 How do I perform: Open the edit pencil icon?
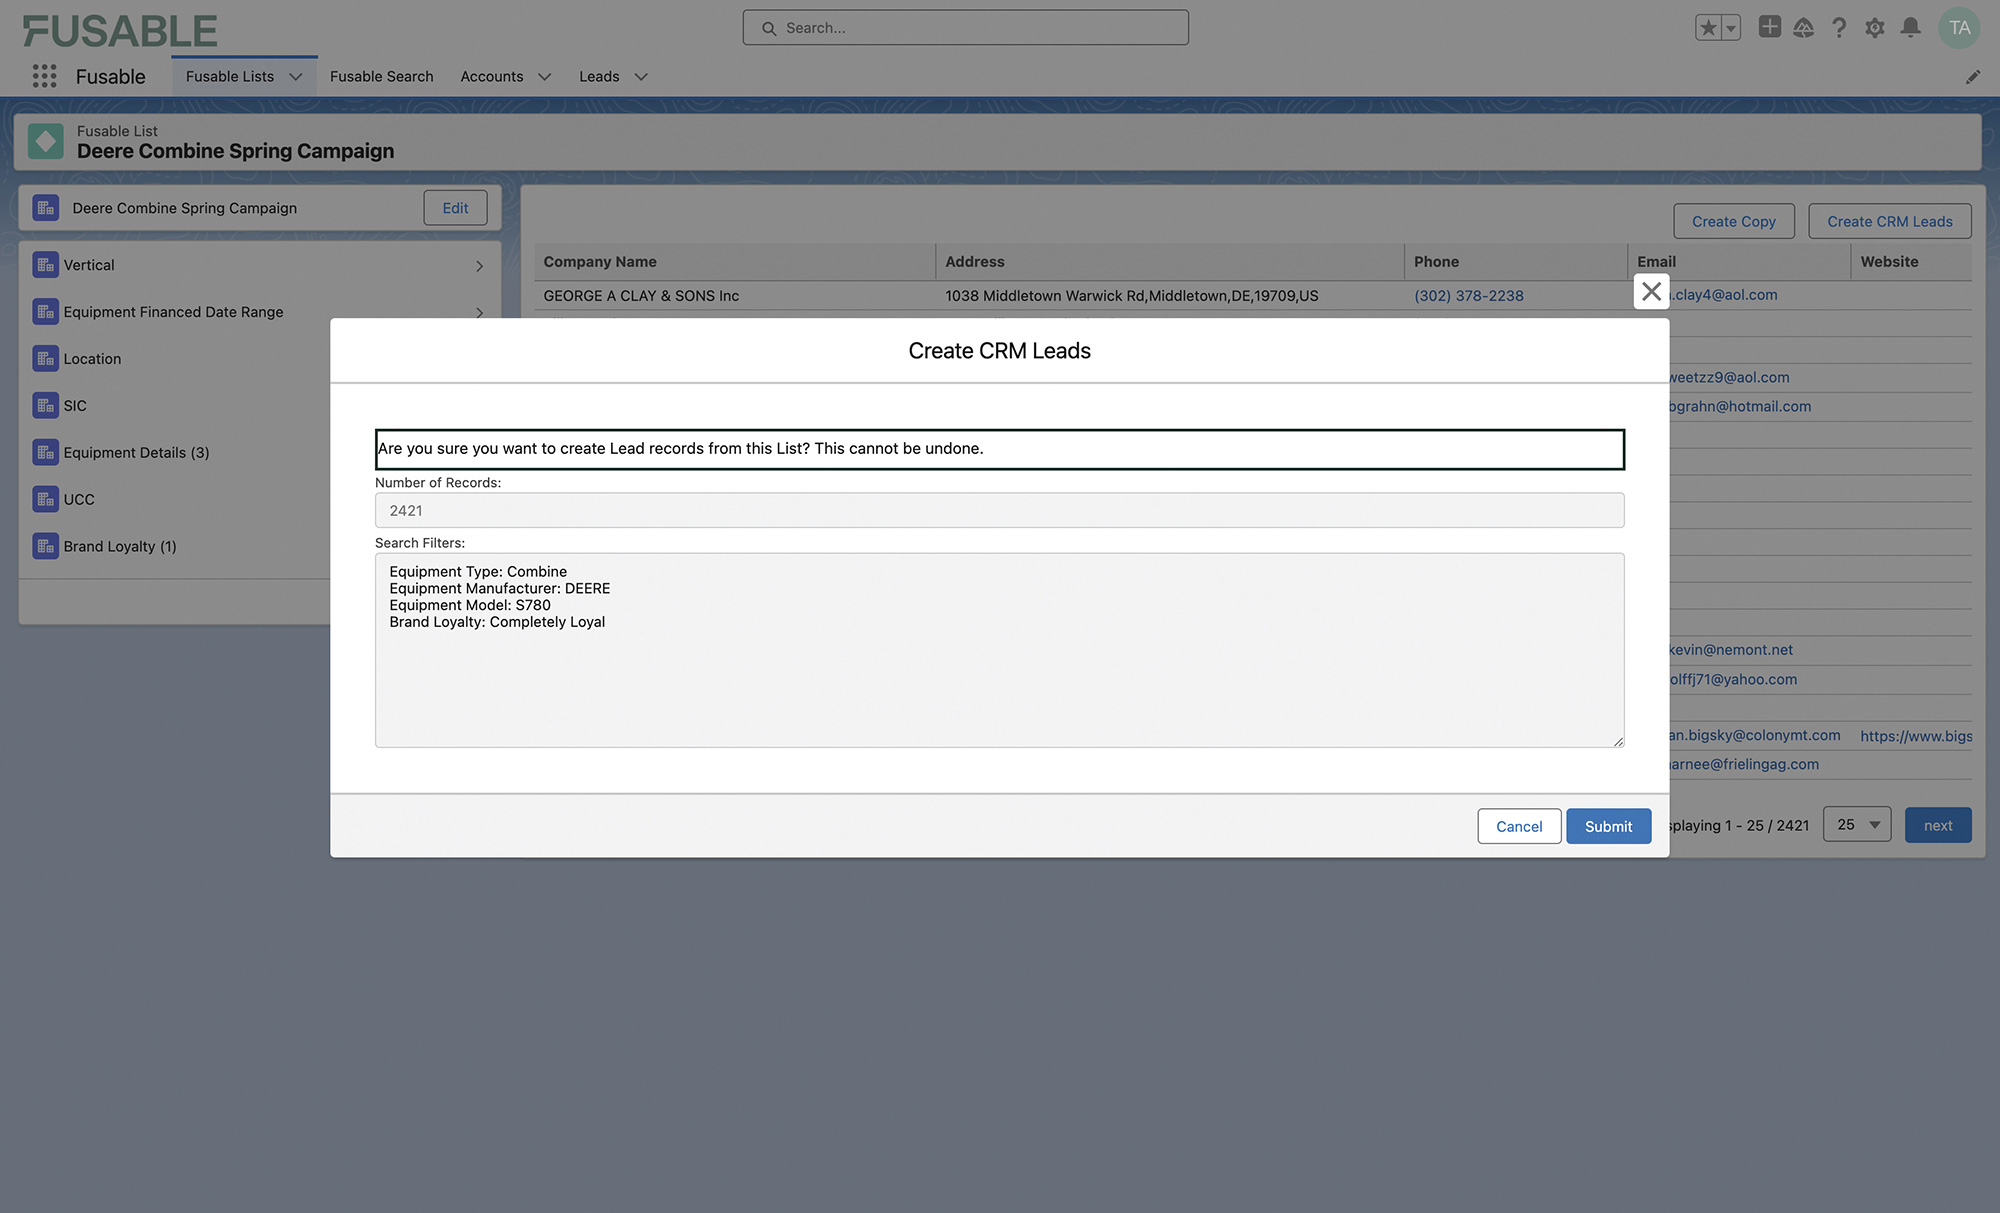pyautogui.click(x=1973, y=76)
